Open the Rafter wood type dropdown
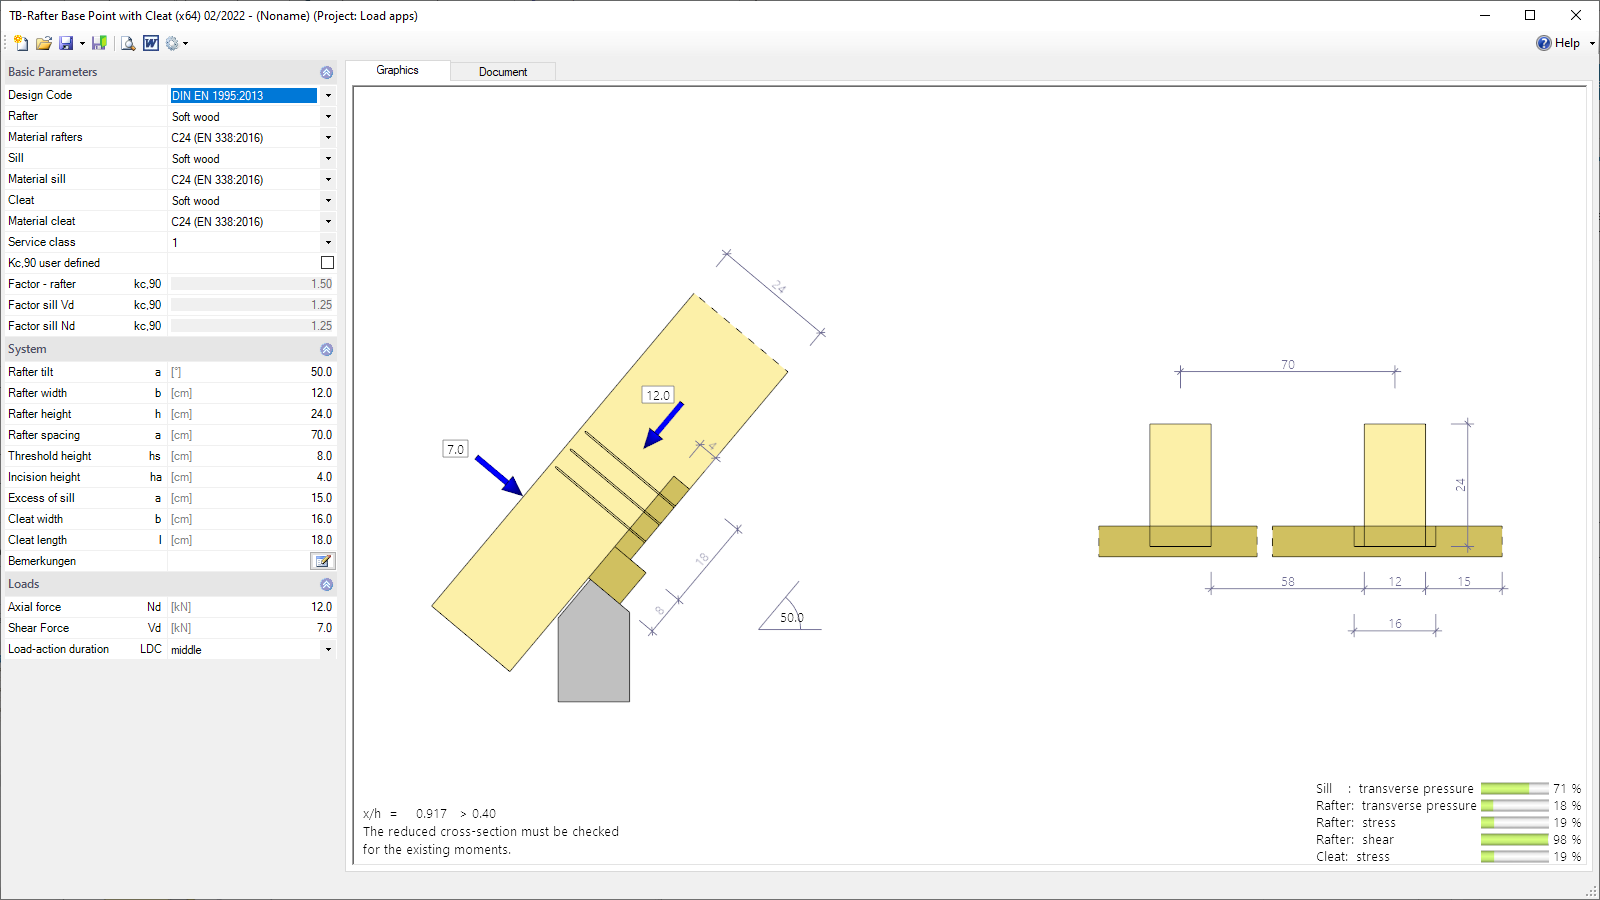 (328, 117)
